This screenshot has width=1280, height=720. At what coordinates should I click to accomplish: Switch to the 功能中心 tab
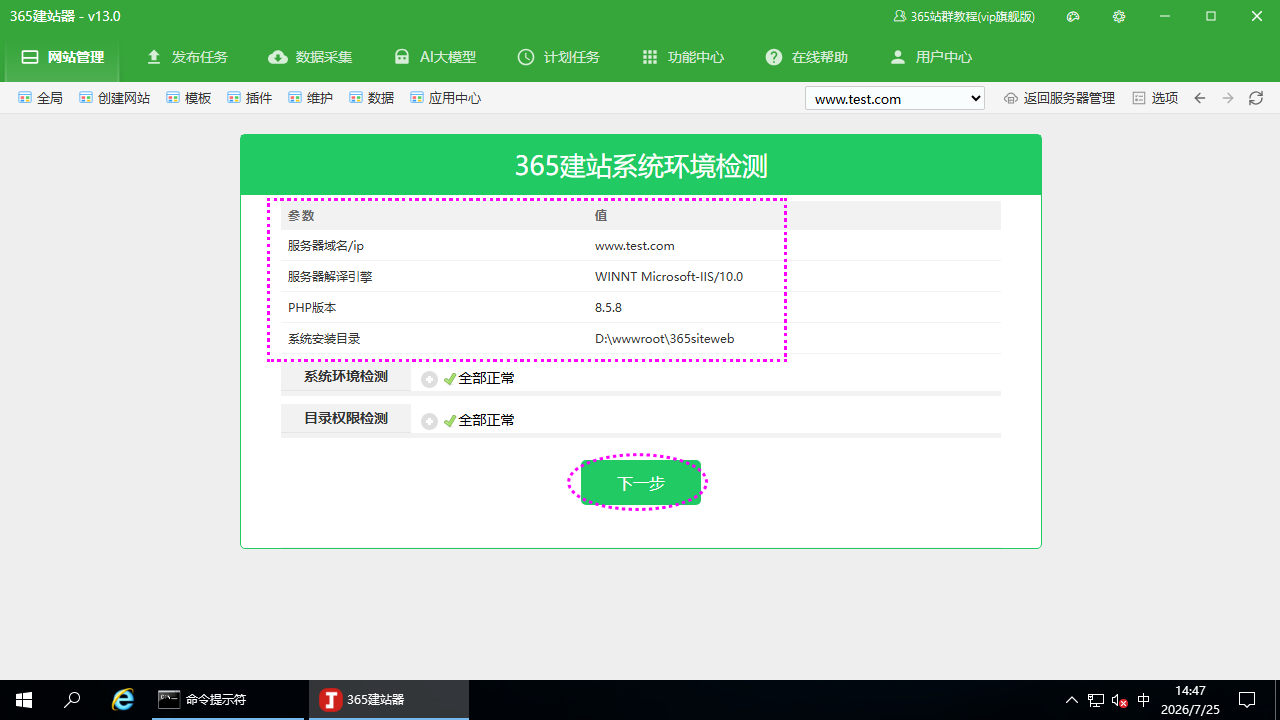(682, 57)
